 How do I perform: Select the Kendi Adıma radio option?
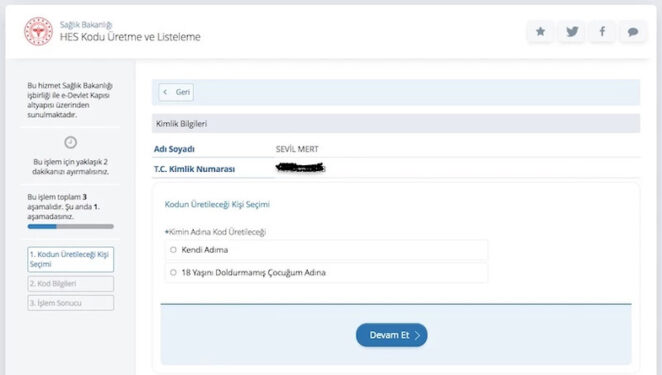click(x=173, y=250)
